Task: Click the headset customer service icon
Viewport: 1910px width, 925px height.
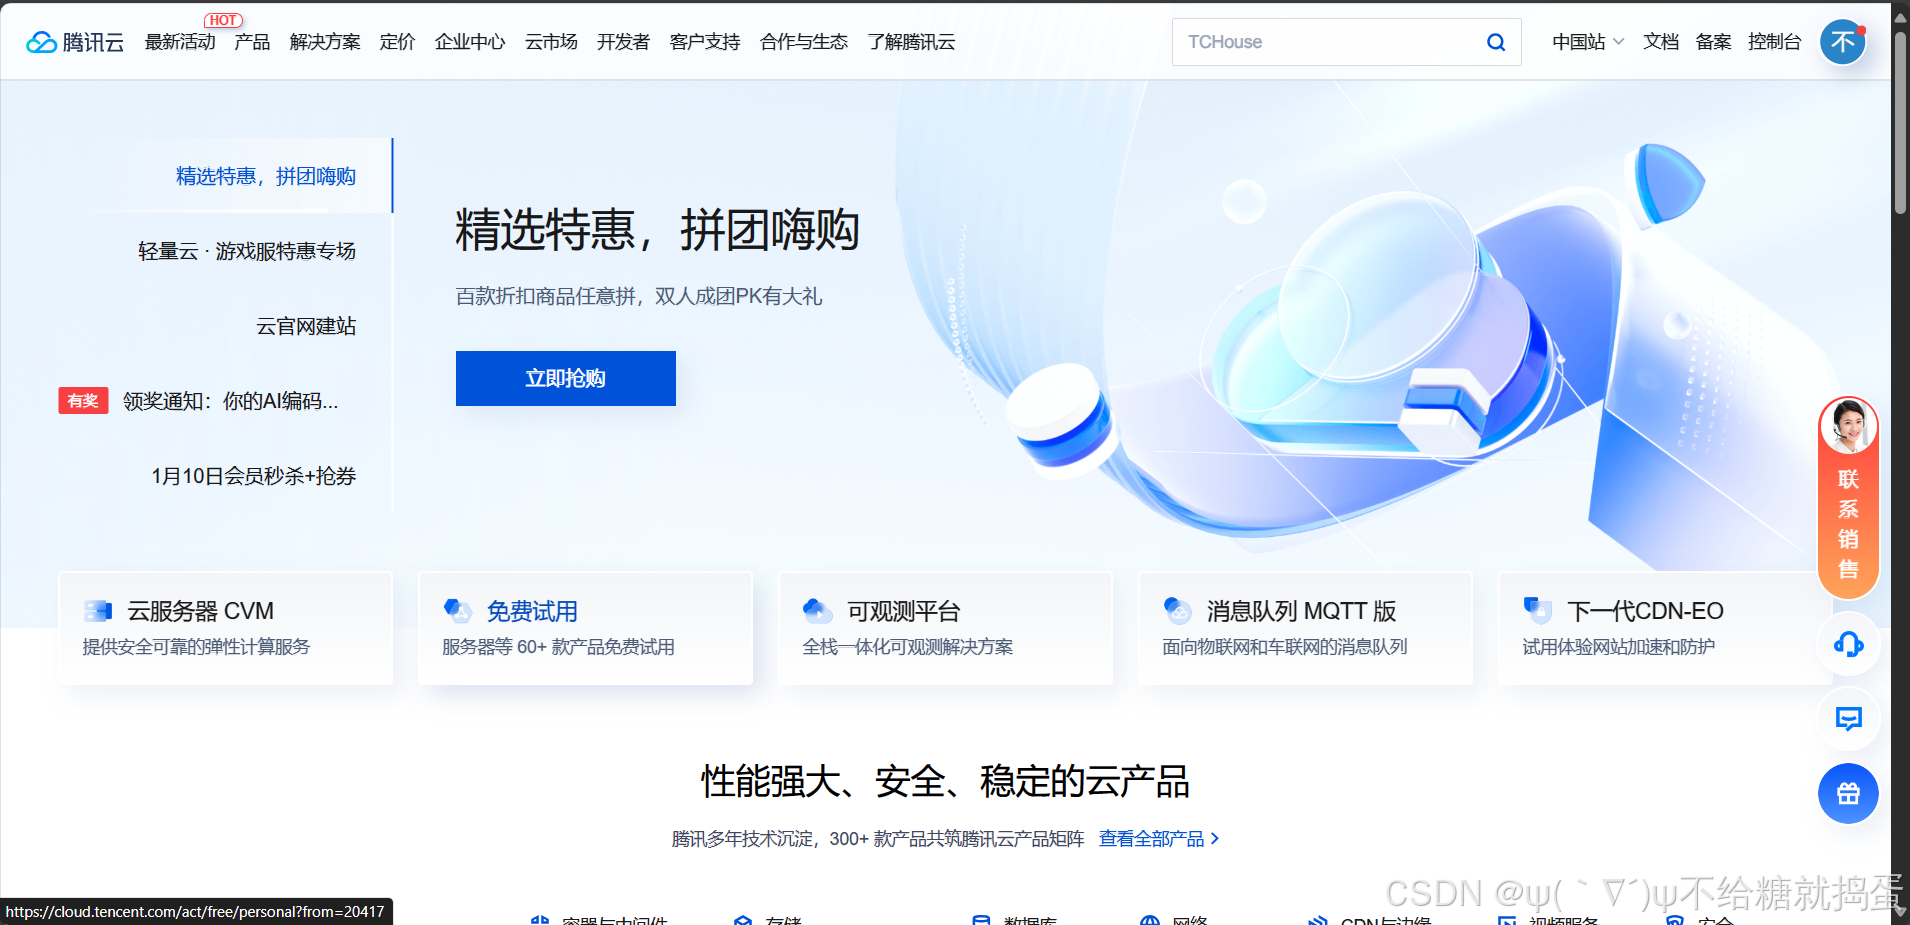Action: [1848, 644]
